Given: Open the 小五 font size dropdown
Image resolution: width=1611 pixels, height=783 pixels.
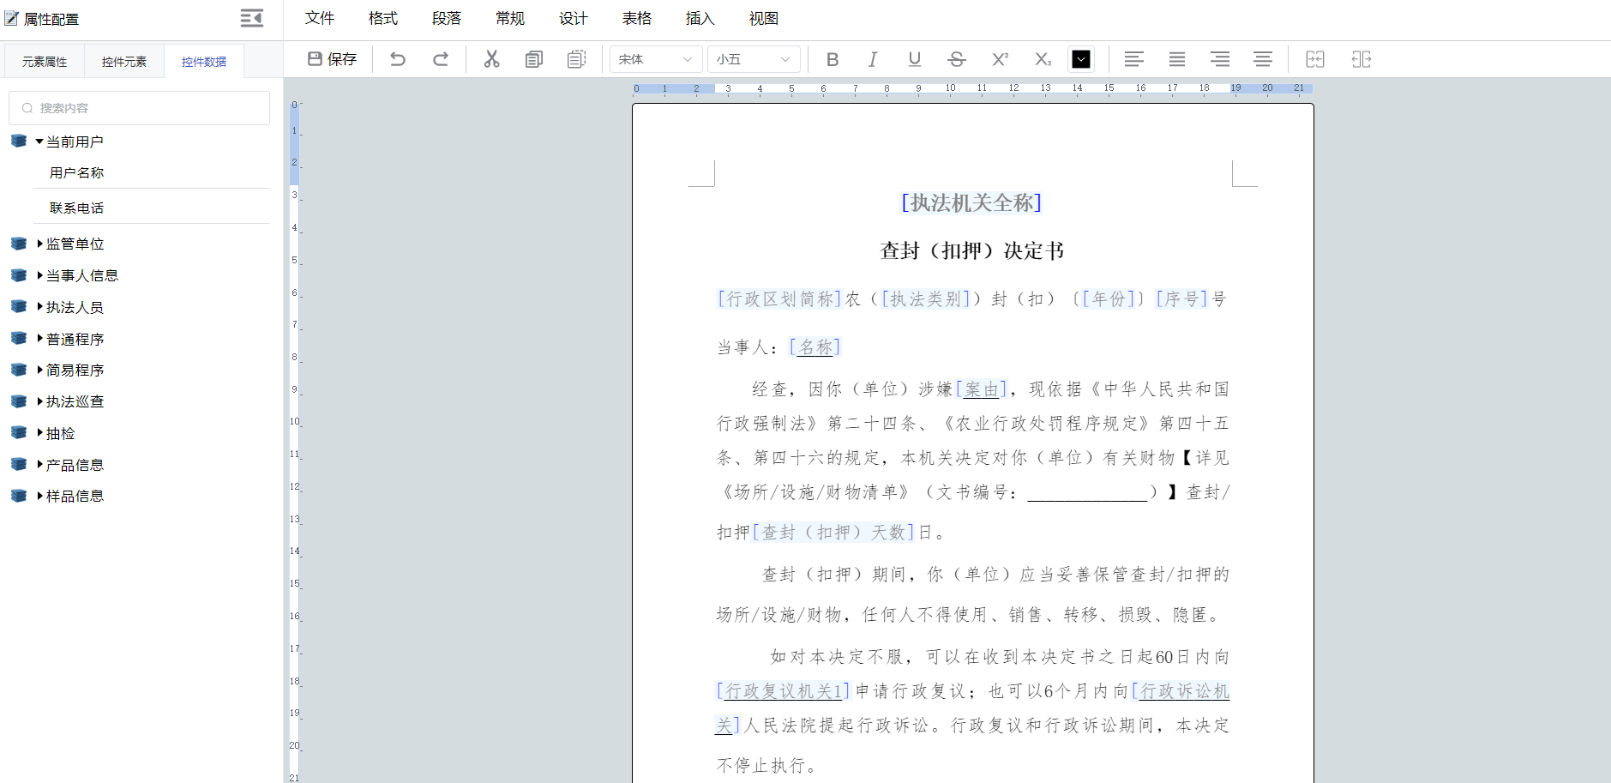Looking at the screenshot, I should (754, 59).
